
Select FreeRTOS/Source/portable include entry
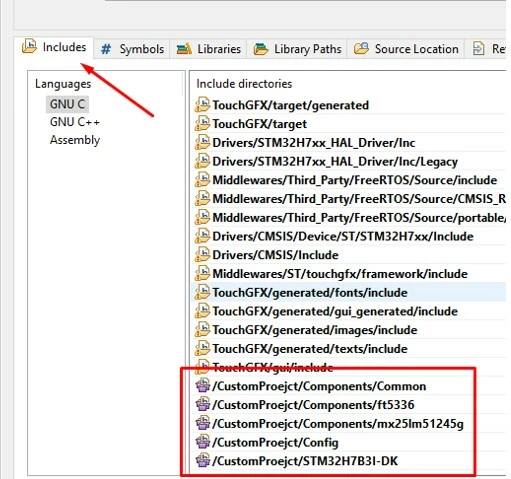pos(349,218)
